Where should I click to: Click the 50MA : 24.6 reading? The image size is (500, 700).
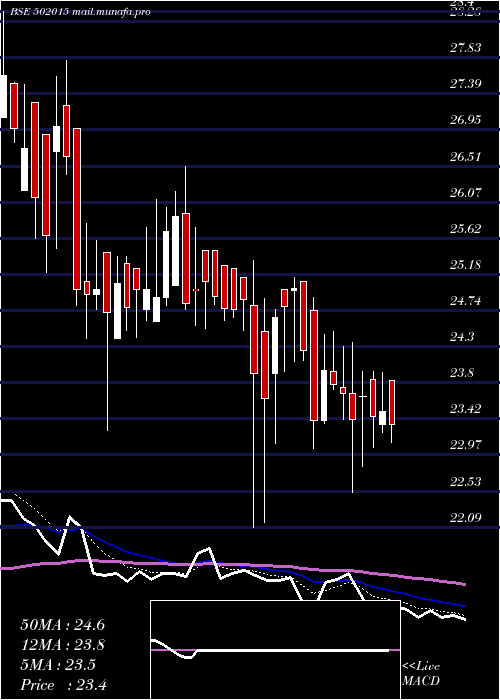tap(62, 625)
